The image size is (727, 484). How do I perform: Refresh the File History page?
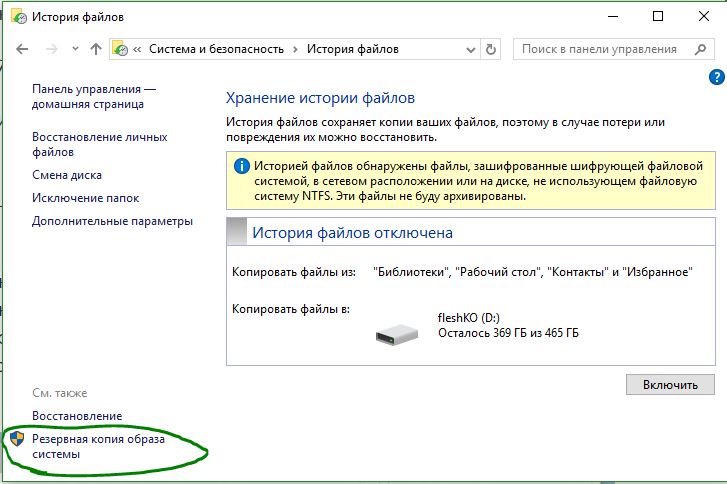coord(491,49)
